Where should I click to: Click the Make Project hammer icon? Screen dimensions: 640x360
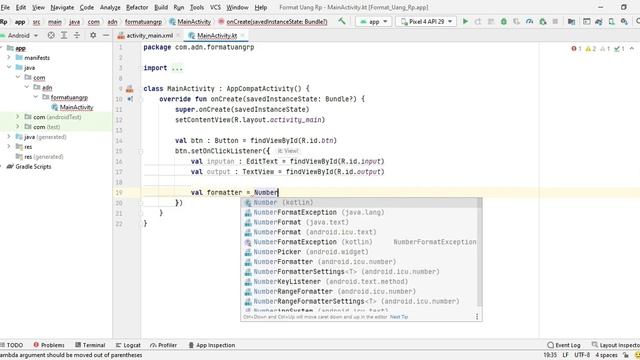[x=342, y=21]
